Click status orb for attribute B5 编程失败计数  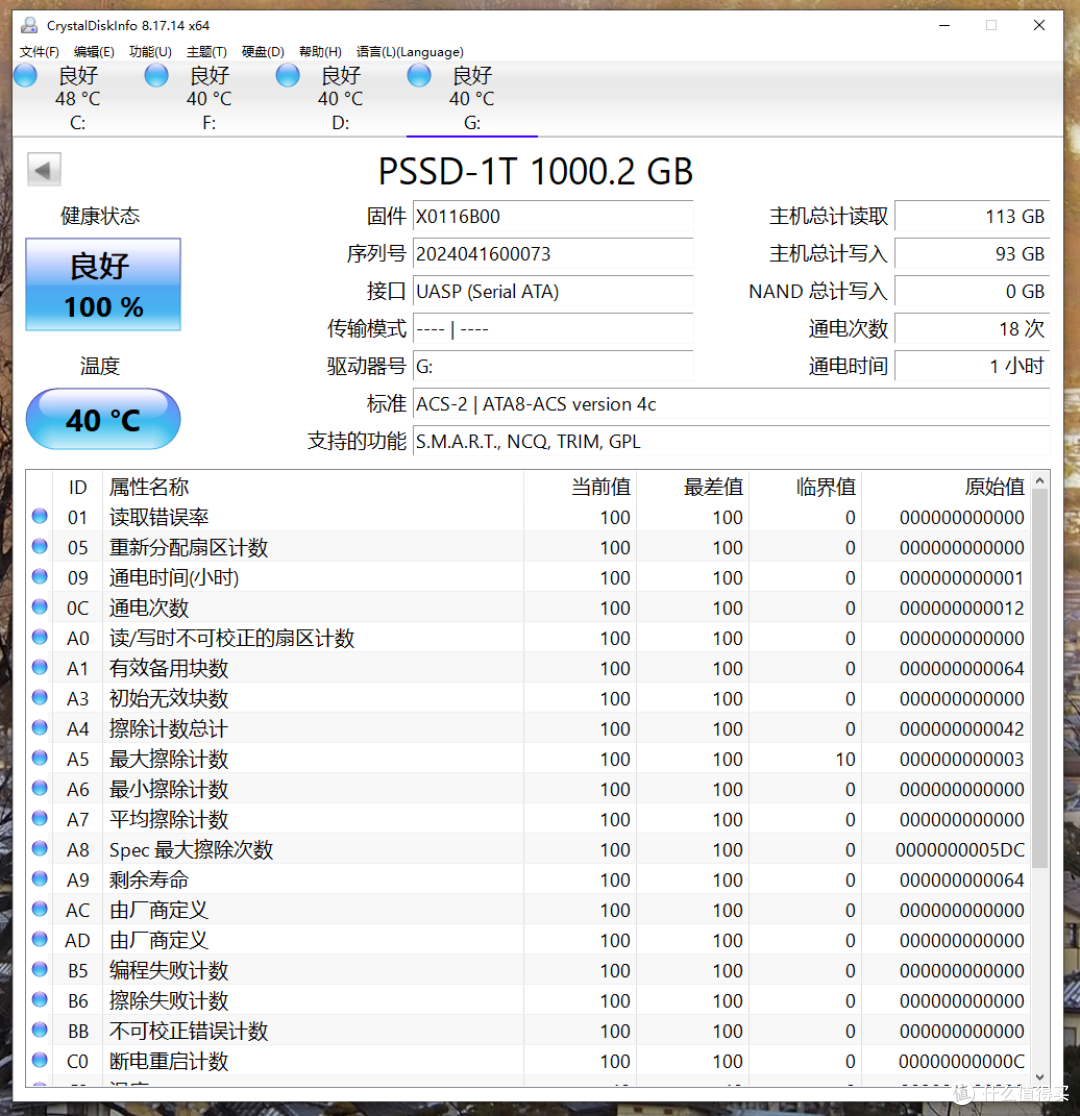click(40, 969)
